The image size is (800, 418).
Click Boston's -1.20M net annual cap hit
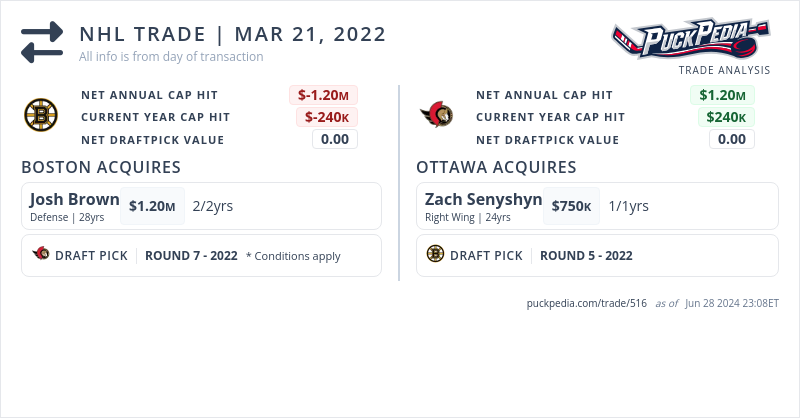coord(323,95)
